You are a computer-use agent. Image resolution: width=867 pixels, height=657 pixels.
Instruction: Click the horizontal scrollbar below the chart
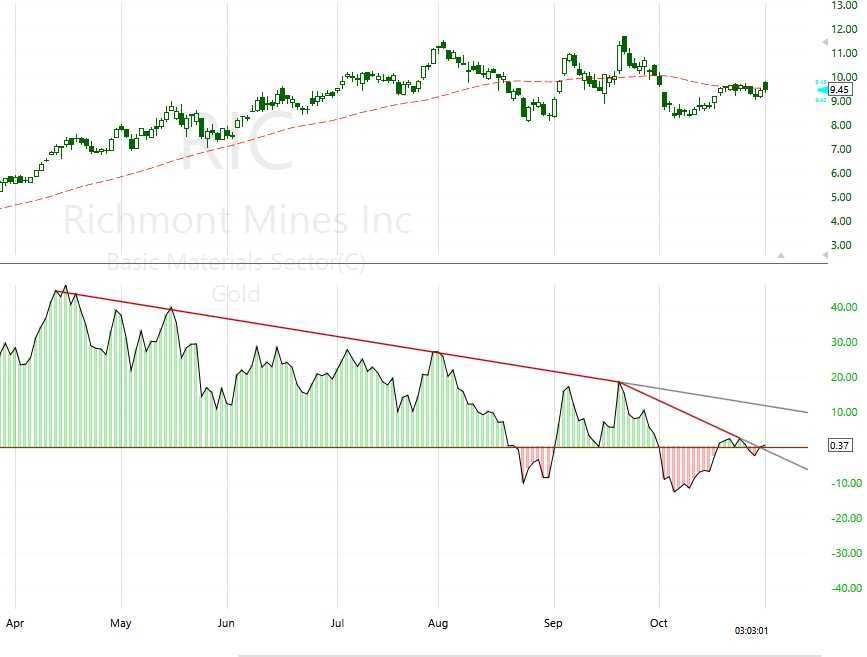pos(528,655)
